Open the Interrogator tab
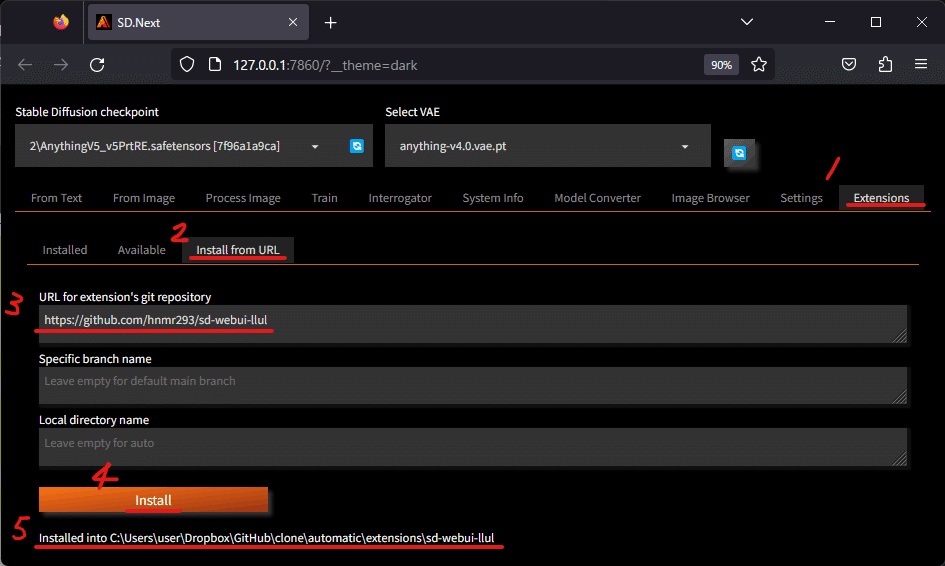 400,198
